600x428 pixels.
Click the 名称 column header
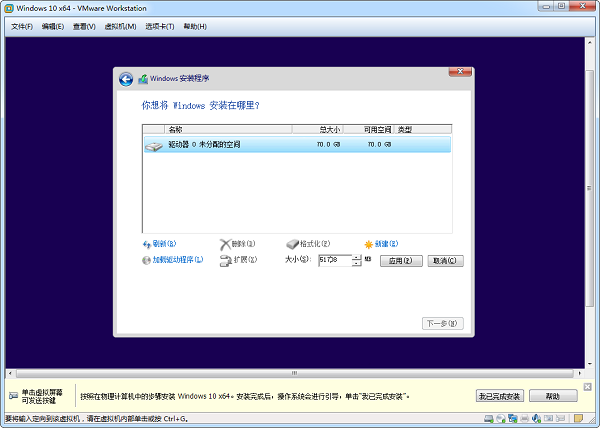228,129
